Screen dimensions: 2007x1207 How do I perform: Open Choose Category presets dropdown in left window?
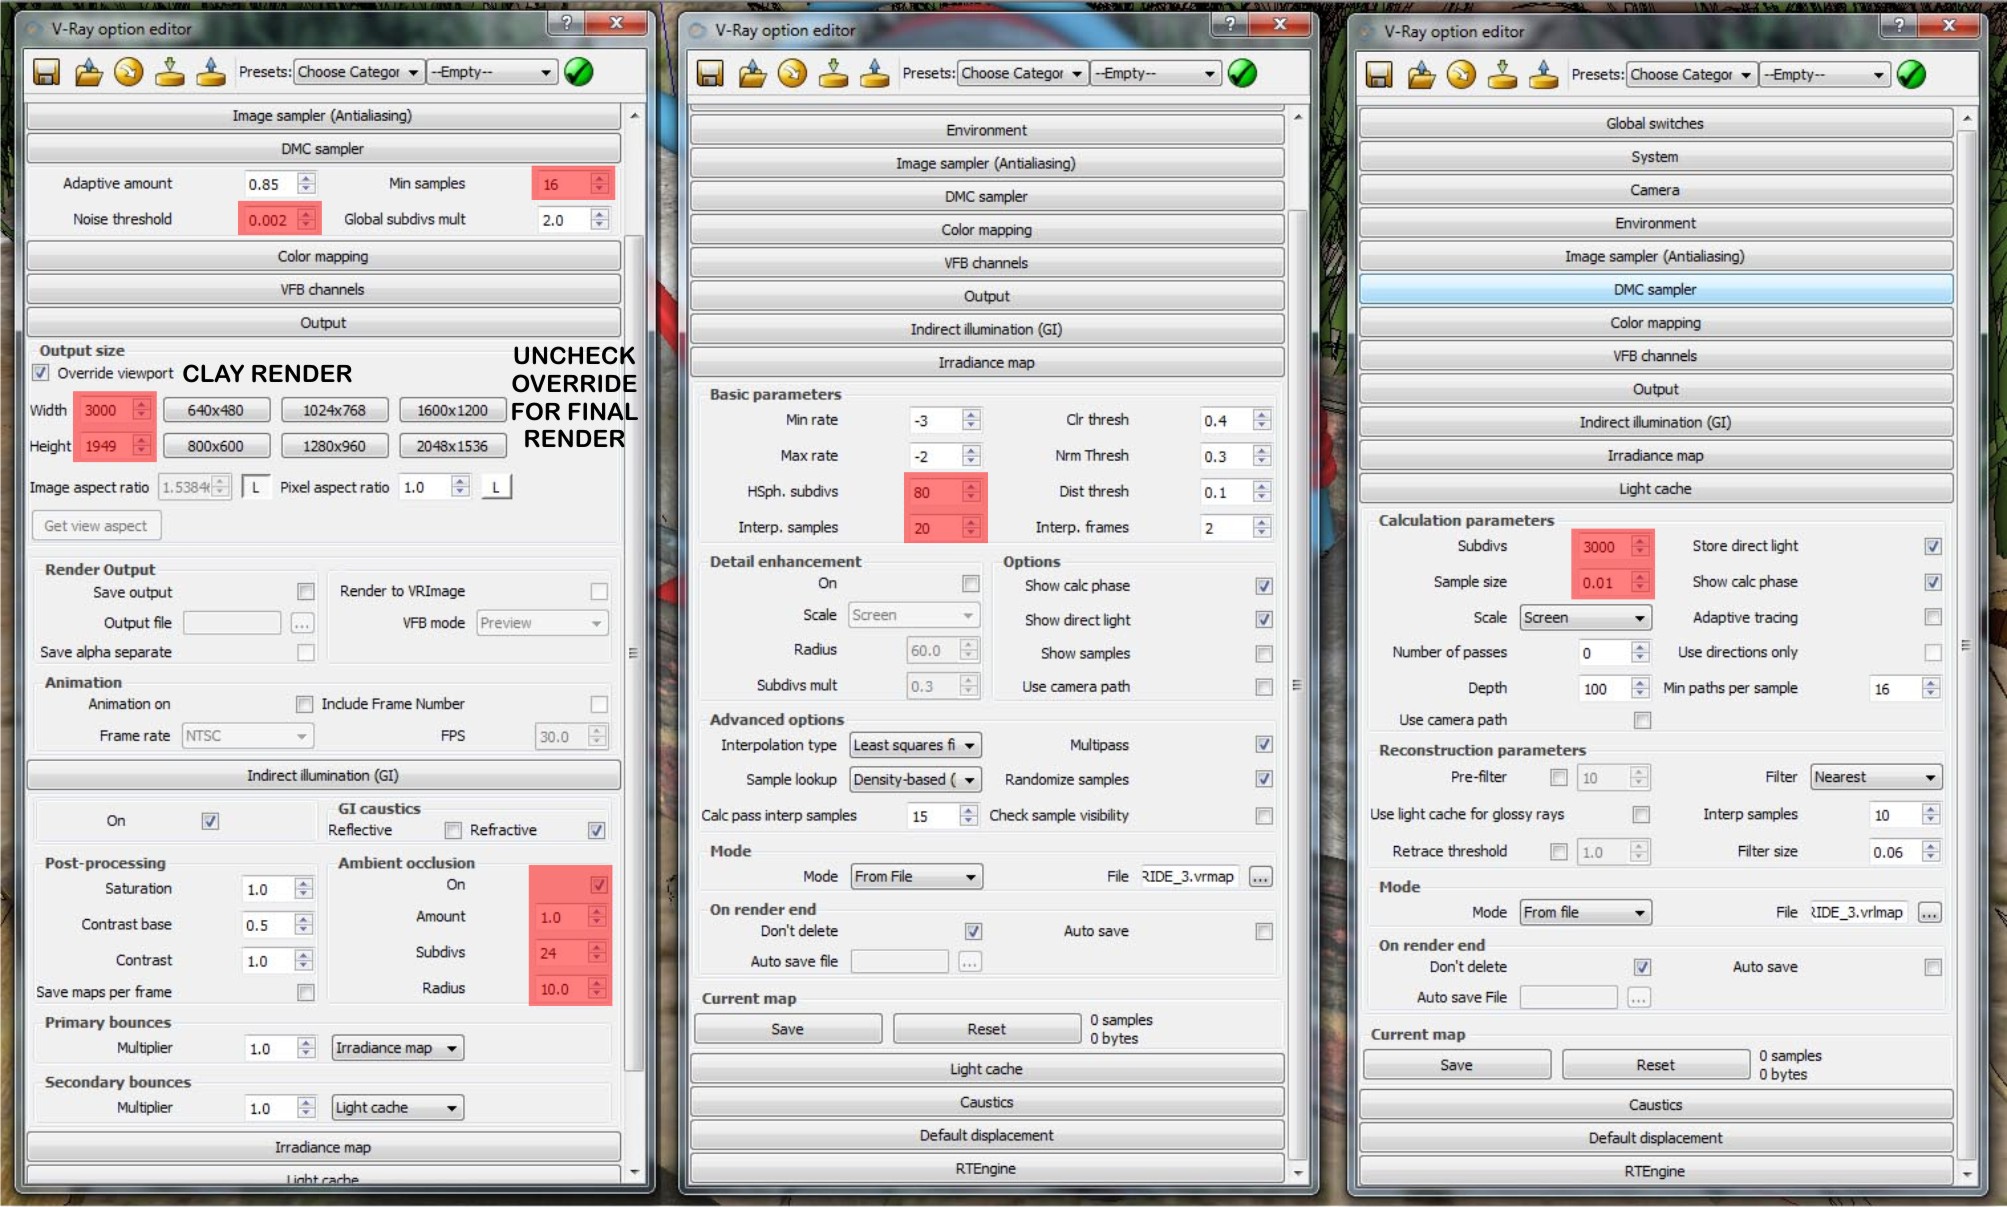358,72
